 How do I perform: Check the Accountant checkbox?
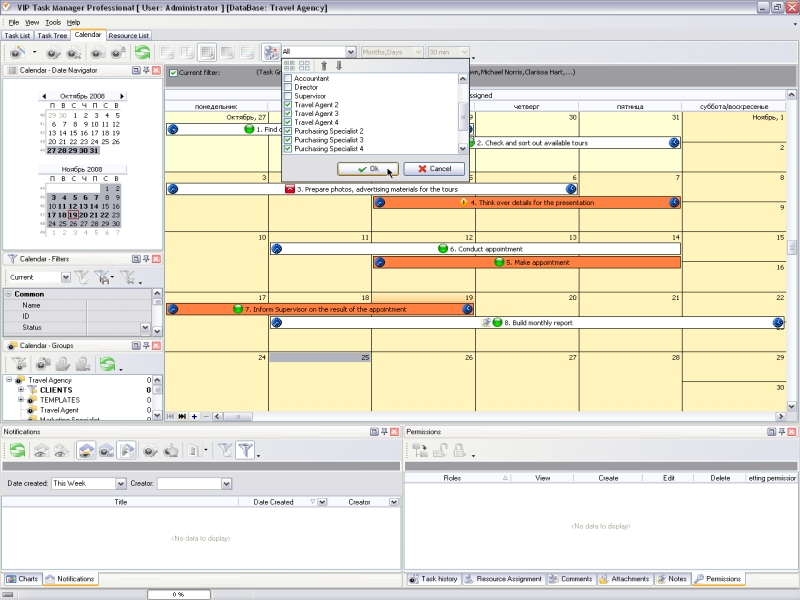coord(289,78)
